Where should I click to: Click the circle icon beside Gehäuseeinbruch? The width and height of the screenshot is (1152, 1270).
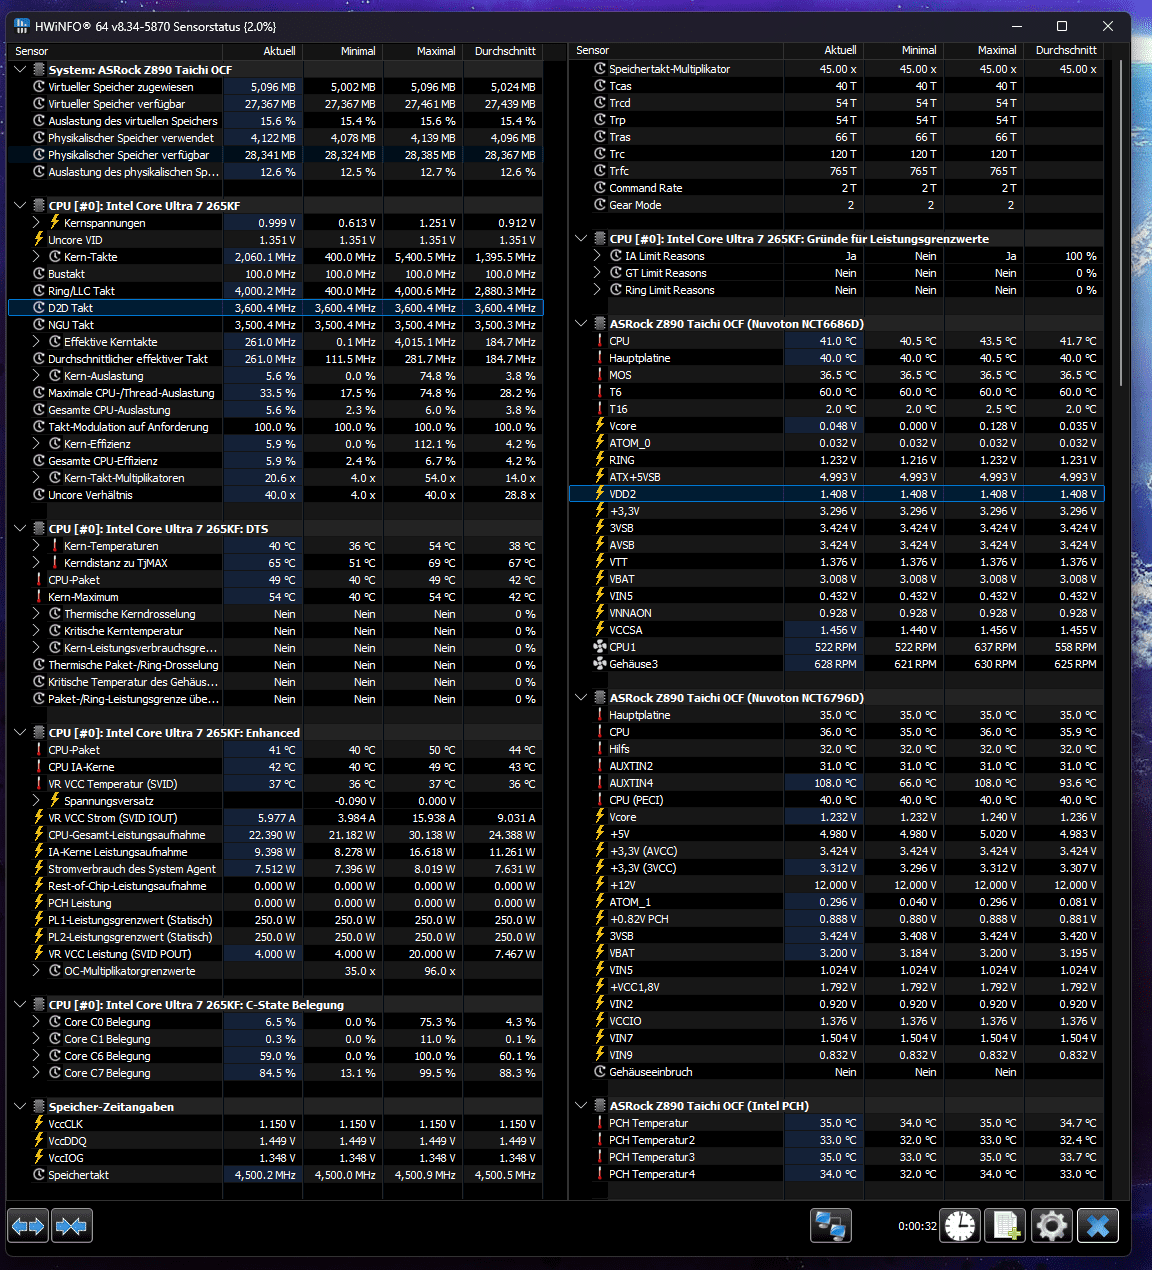pos(600,1072)
